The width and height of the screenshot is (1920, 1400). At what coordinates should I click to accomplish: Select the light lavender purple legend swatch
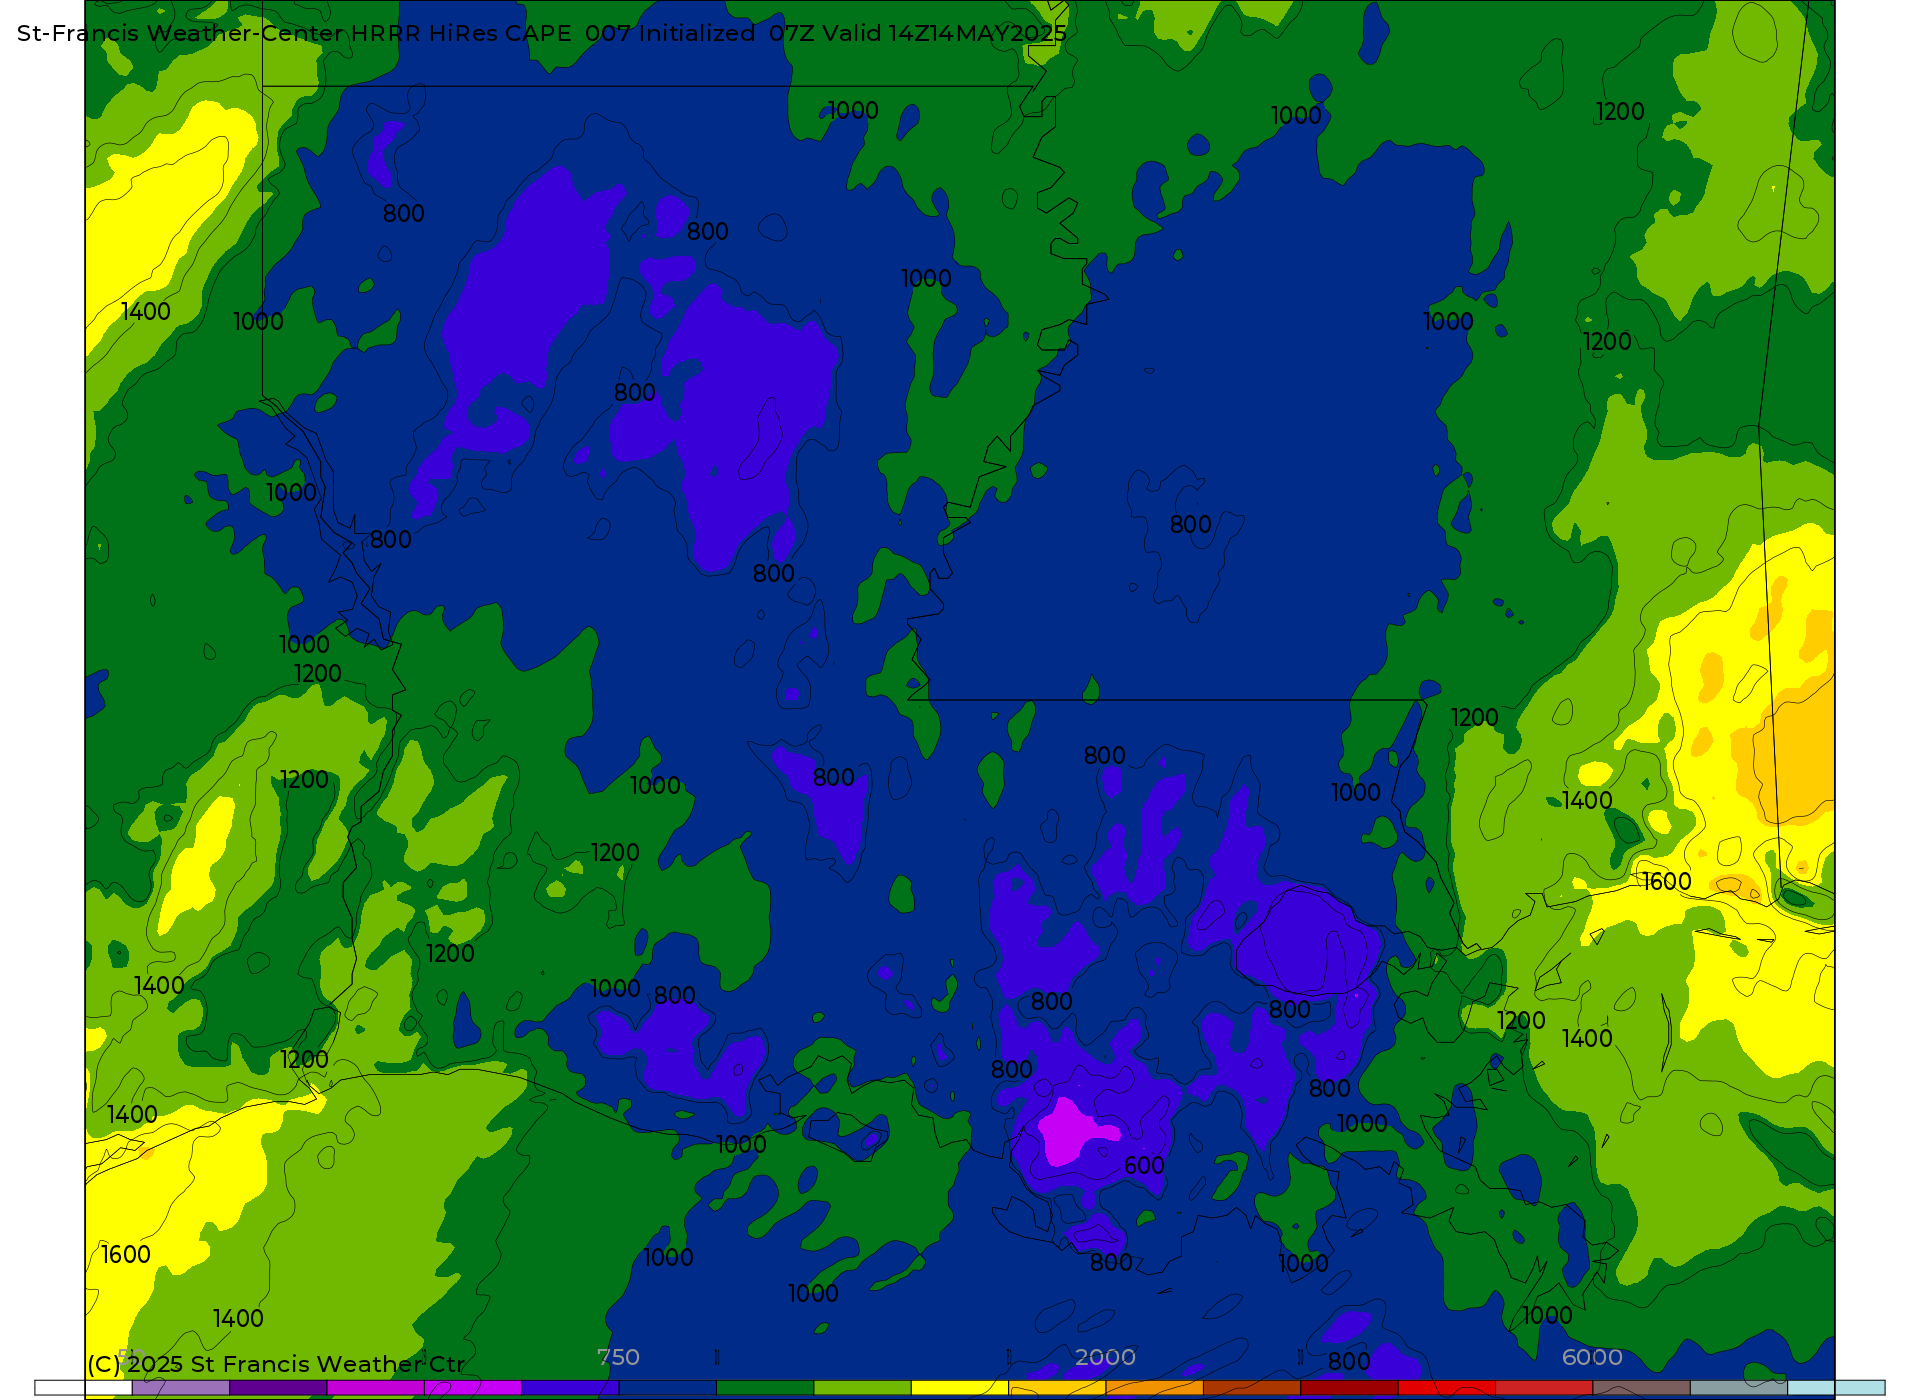[x=180, y=1388]
